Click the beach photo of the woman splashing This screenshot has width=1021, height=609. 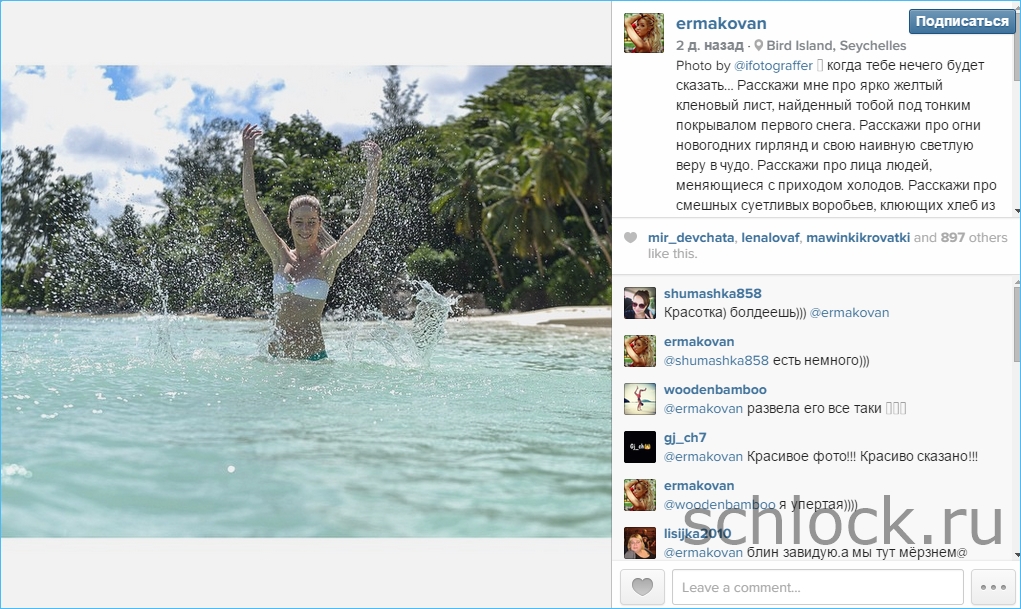pos(306,301)
